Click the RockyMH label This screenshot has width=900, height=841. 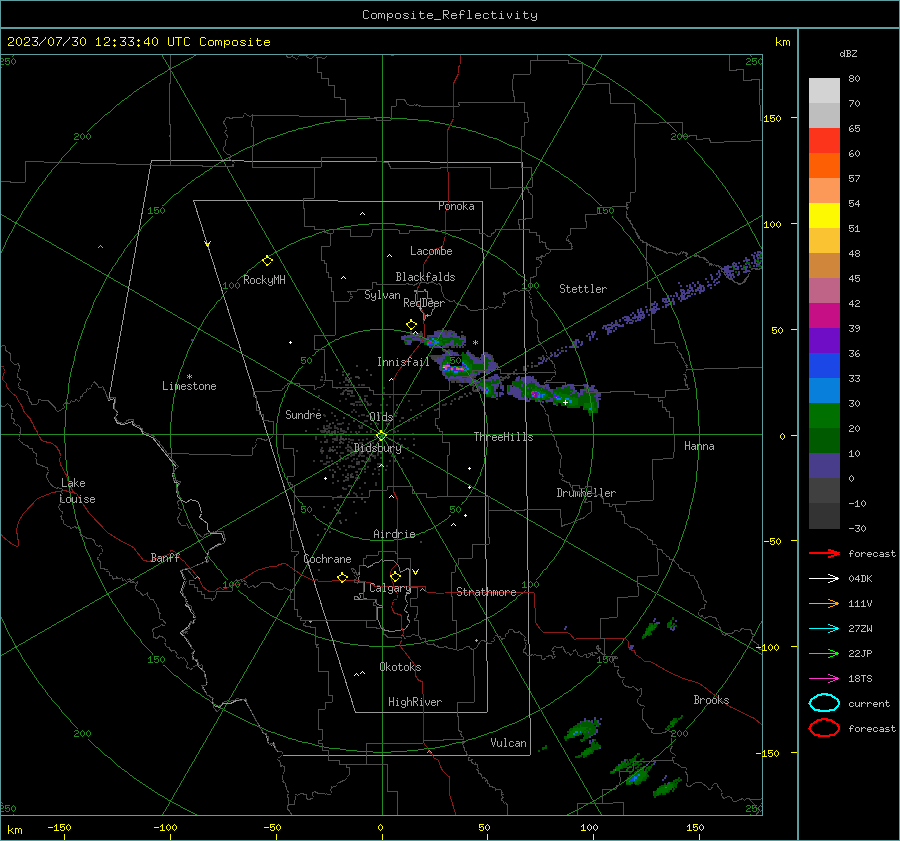(x=264, y=280)
